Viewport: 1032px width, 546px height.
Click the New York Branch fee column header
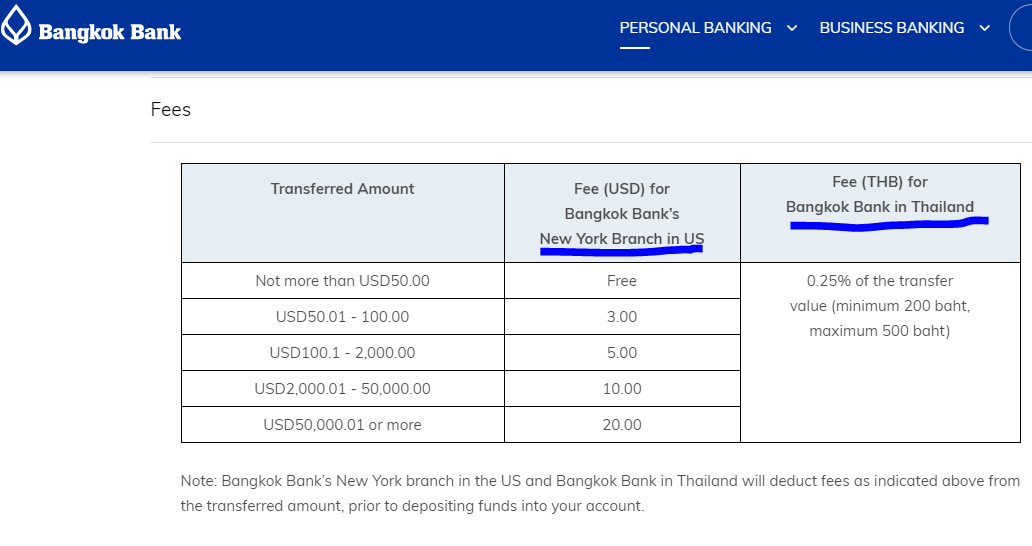(622, 213)
